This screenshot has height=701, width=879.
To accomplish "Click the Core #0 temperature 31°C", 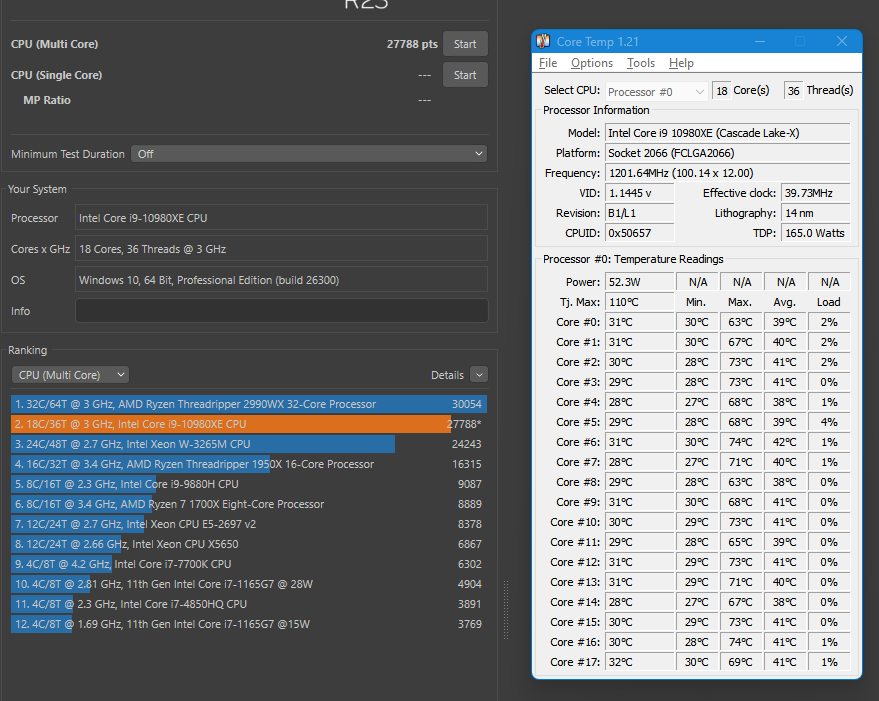I will [640, 322].
